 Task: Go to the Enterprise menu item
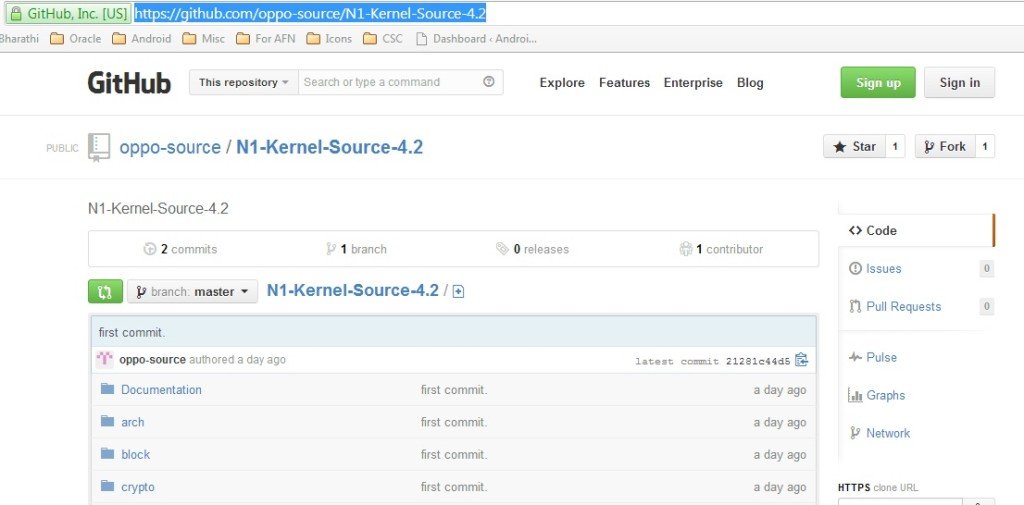pyautogui.click(x=693, y=82)
